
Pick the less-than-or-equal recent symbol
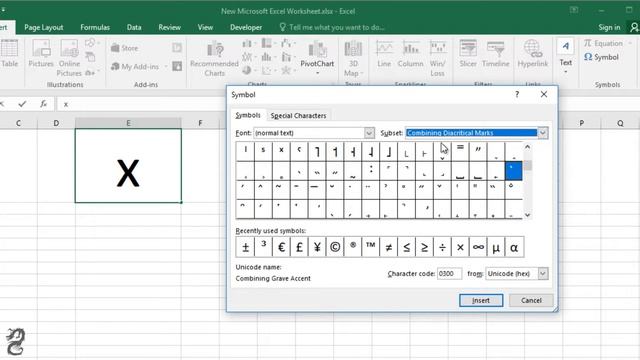tap(407, 247)
